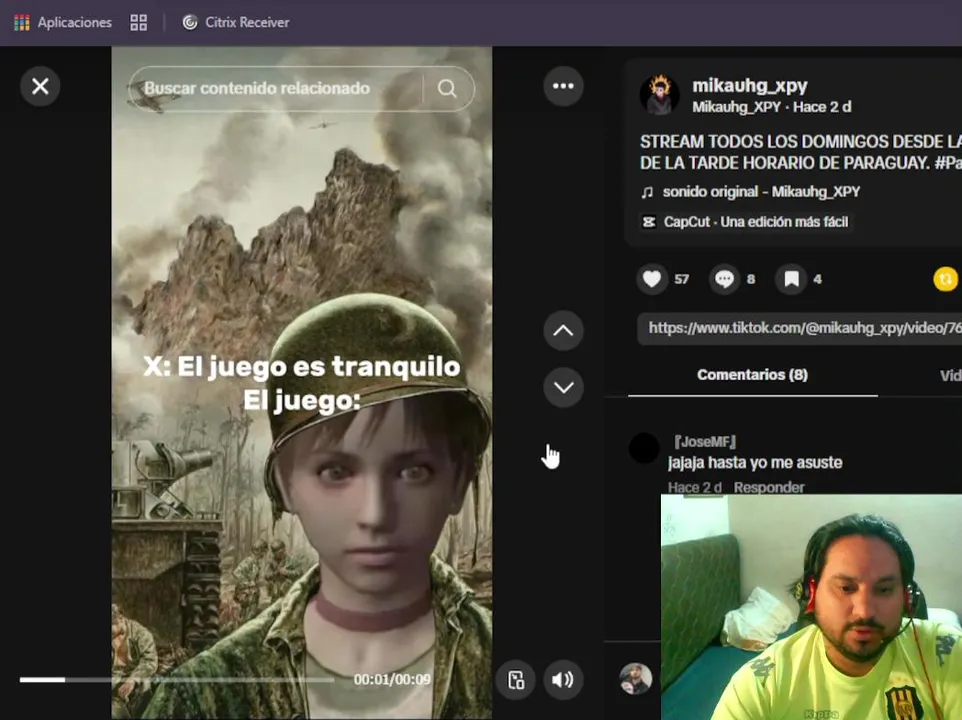Click the yellow repost share icon
962x720 pixels.
point(945,279)
